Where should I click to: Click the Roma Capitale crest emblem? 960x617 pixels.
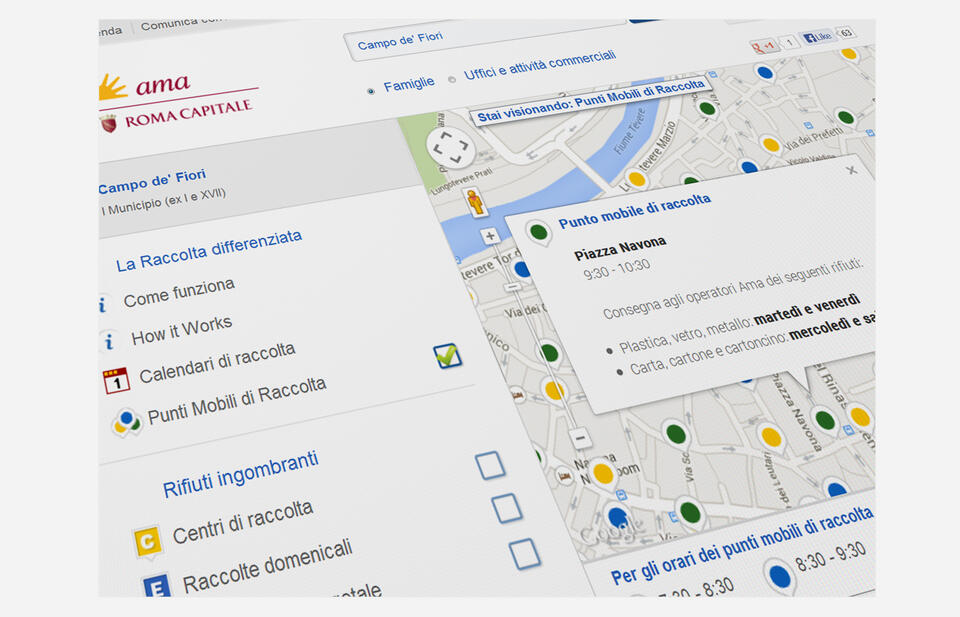click(109, 124)
